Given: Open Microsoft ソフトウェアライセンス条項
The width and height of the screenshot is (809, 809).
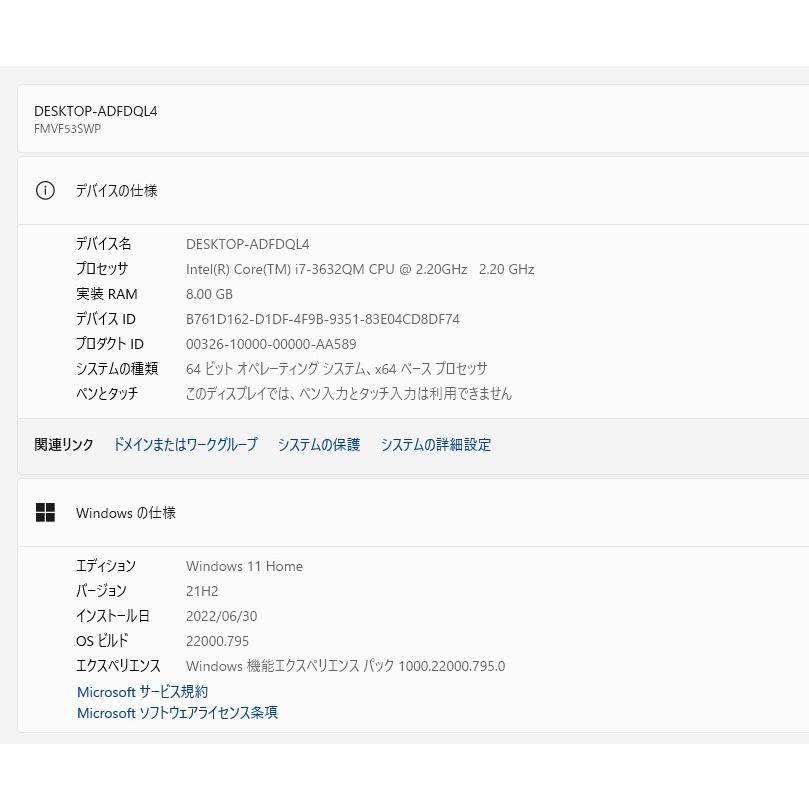Looking at the screenshot, I should point(177,713).
